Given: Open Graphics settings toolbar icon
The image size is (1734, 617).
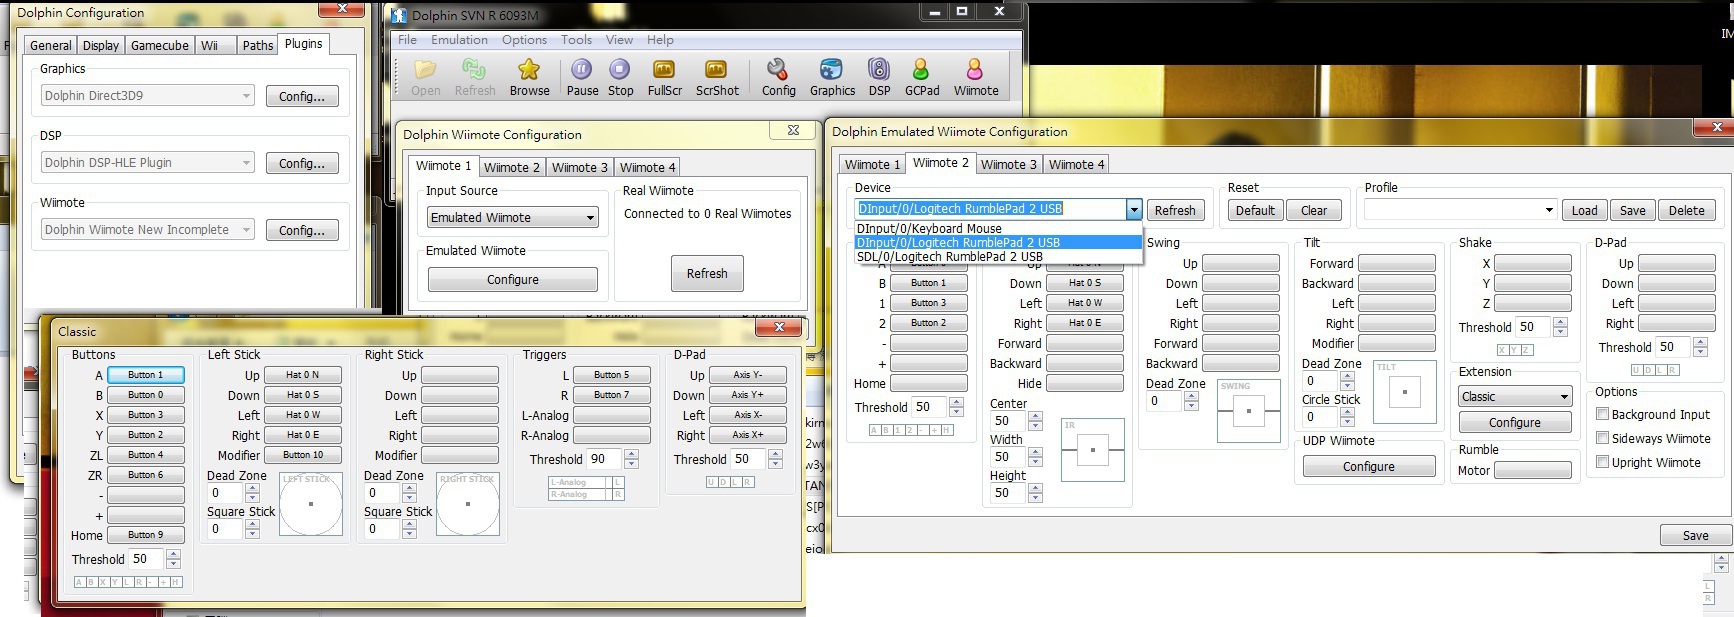Looking at the screenshot, I should coord(832,77).
